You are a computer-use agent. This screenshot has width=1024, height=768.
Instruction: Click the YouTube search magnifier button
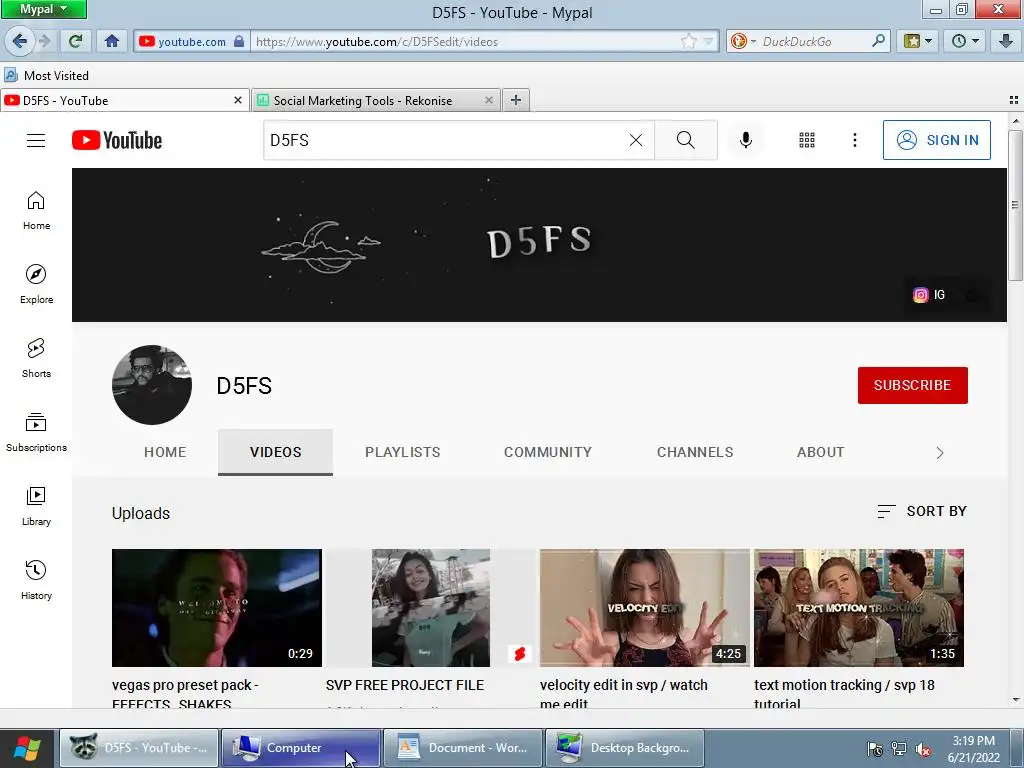[x=686, y=140]
